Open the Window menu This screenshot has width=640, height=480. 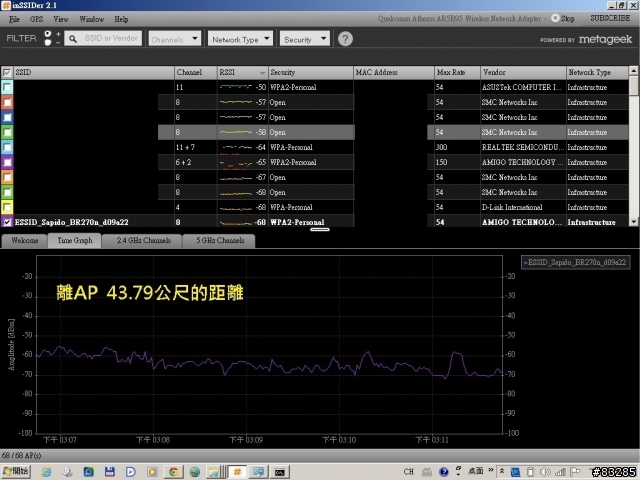coord(91,19)
